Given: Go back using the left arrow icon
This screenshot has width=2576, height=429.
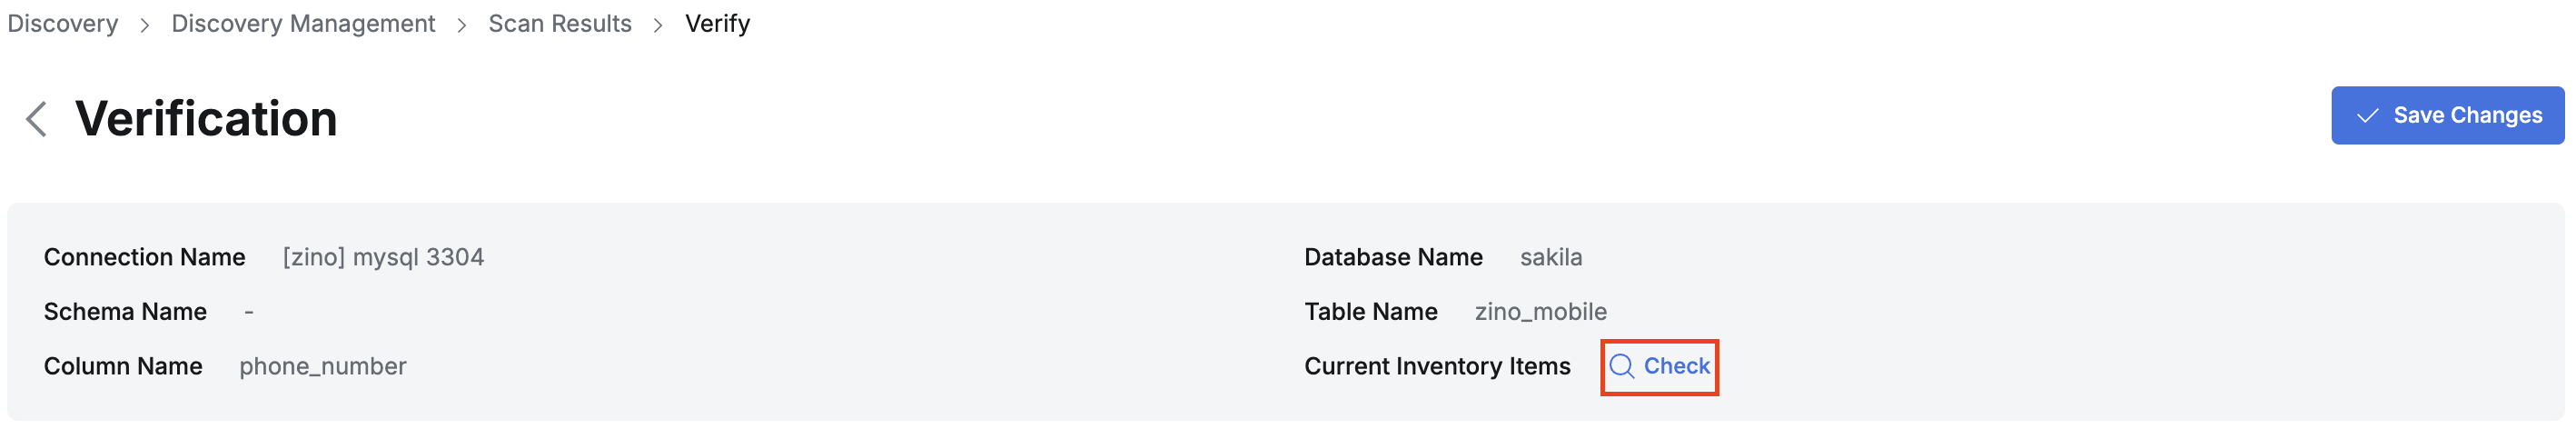Looking at the screenshot, I should pos(37,119).
